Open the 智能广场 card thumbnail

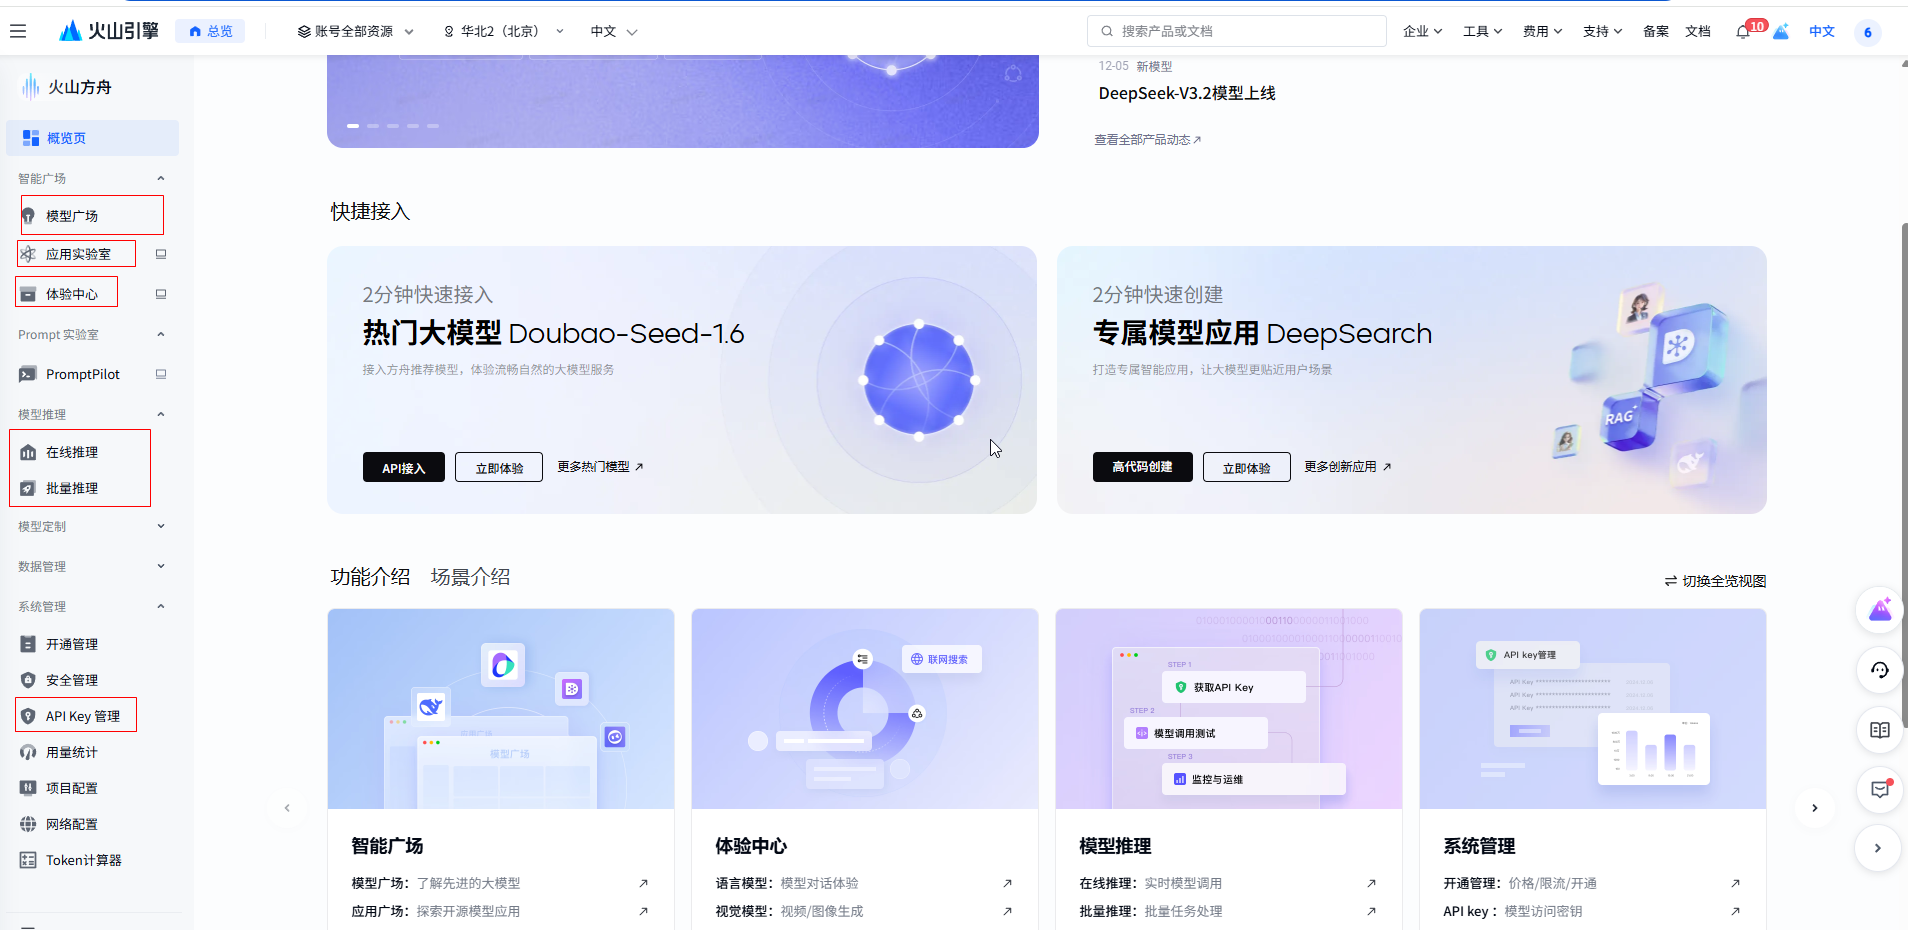(501, 709)
